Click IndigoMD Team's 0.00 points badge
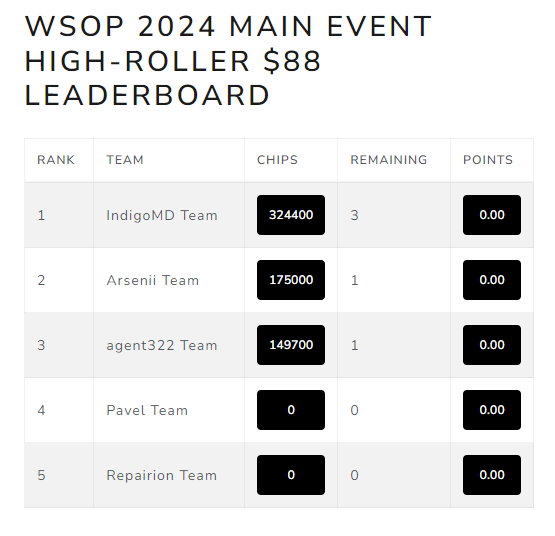Screen dimensions: 555x536 point(492,215)
